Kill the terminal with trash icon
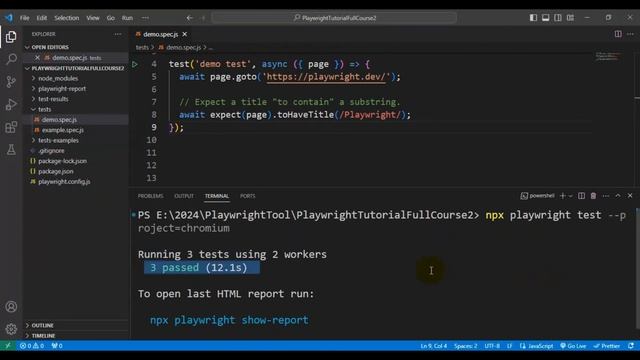This screenshot has height=360, width=640. 593,196
